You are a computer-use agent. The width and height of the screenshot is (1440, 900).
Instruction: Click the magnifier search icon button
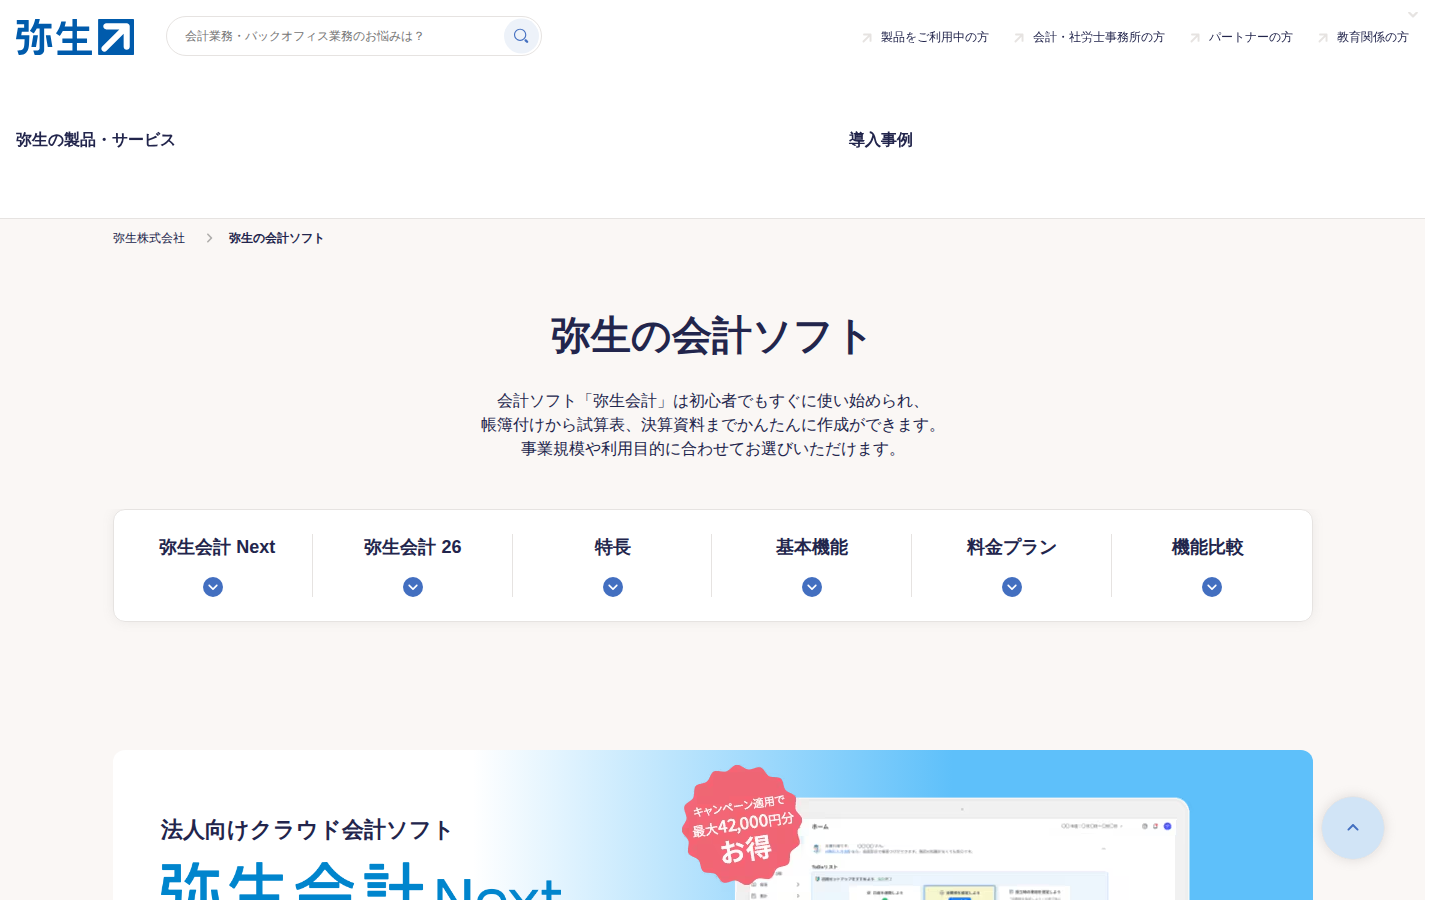521,36
